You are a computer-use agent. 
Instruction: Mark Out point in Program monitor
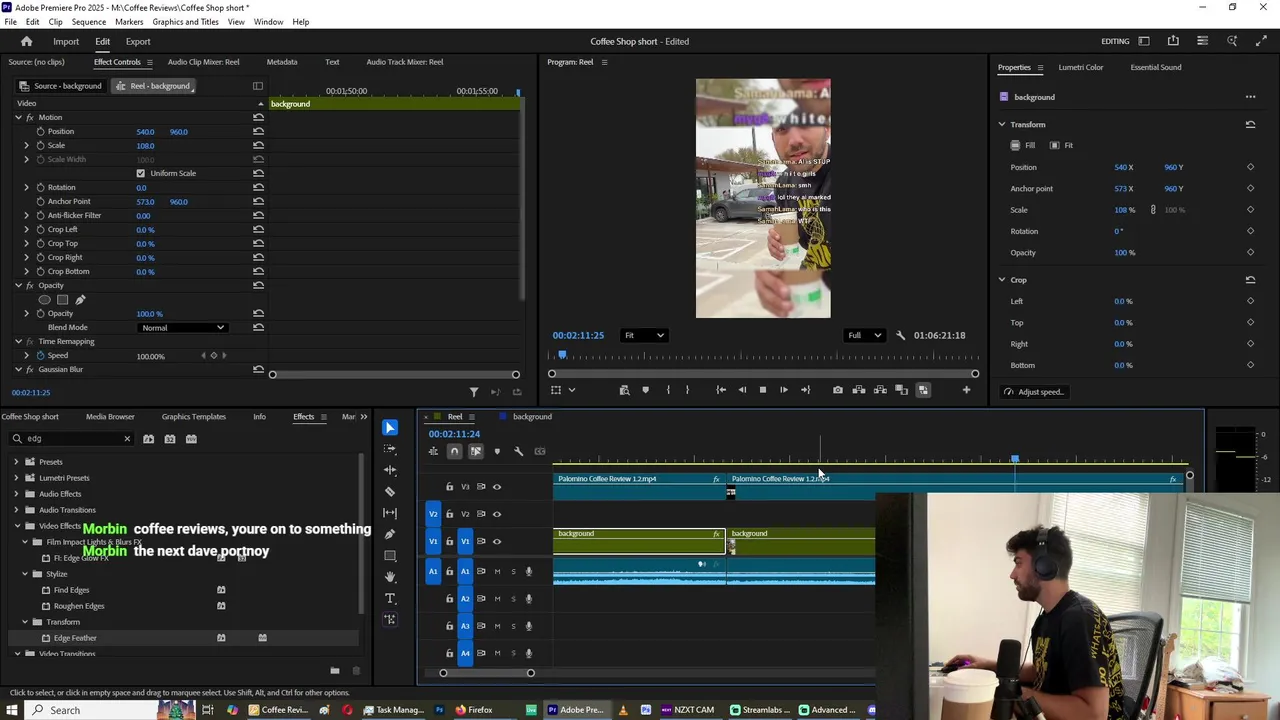click(687, 390)
